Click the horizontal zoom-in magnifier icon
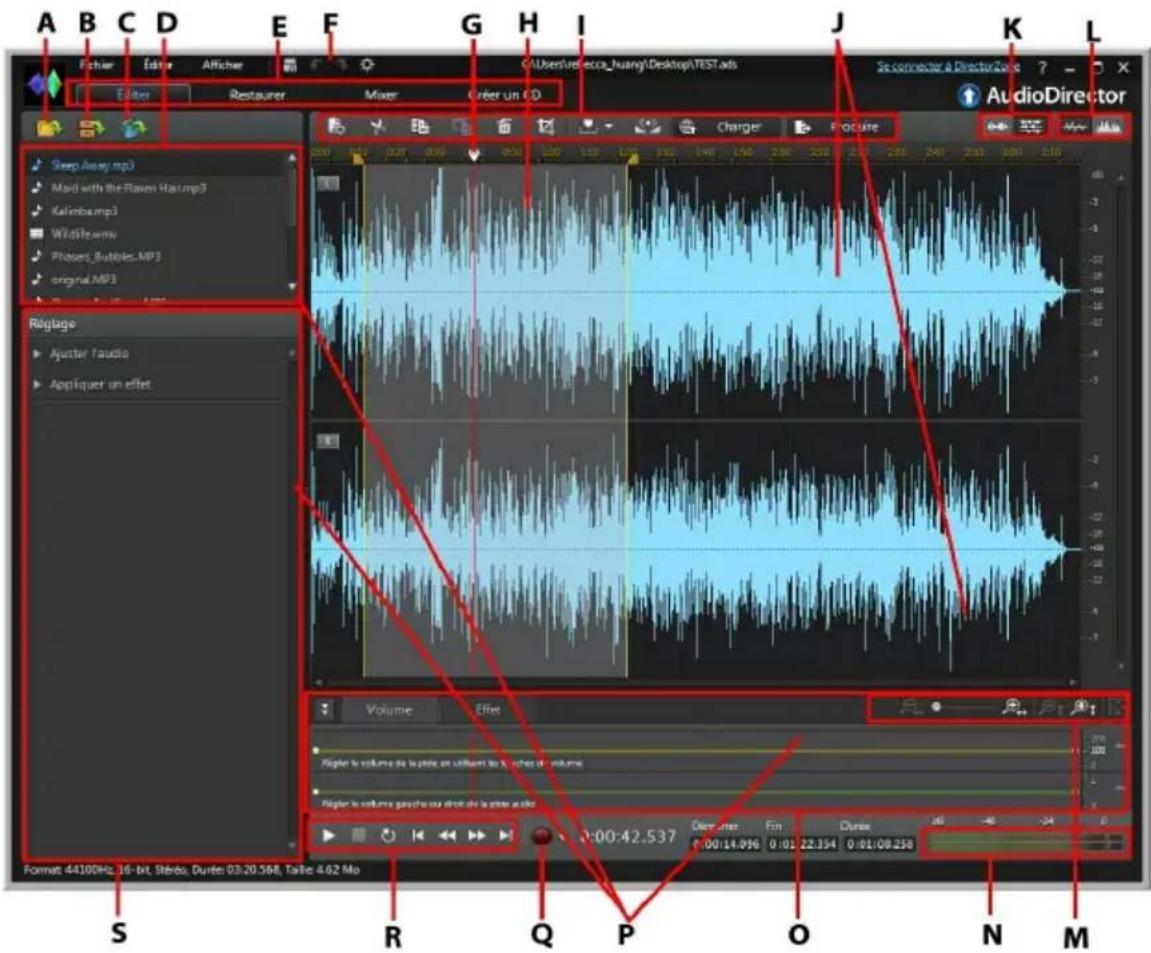Image resolution: width=1151 pixels, height=953 pixels. click(x=1014, y=708)
